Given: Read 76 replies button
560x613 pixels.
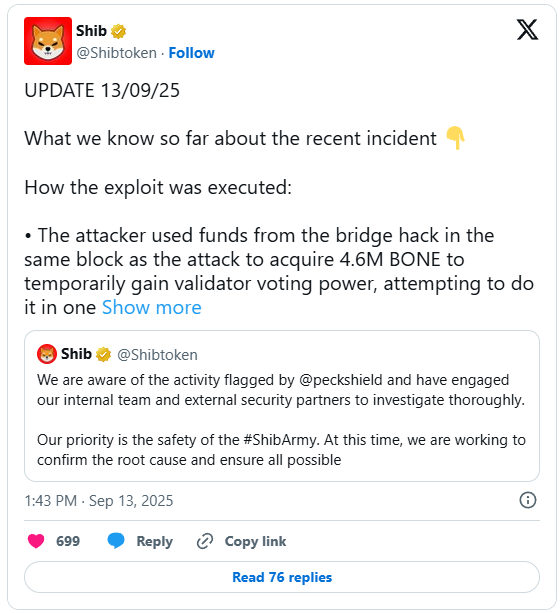Looking at the screenshot, I should [x=282, y=577].
